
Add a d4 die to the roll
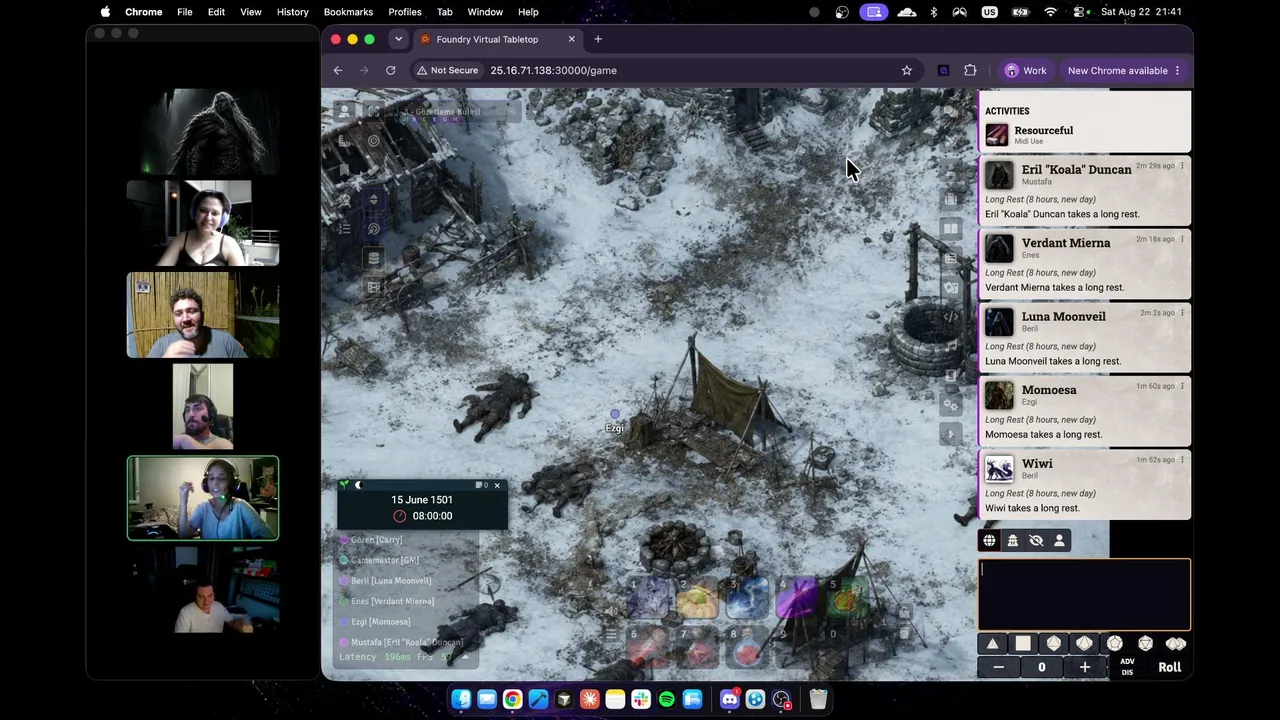click(x=992, y=644)
